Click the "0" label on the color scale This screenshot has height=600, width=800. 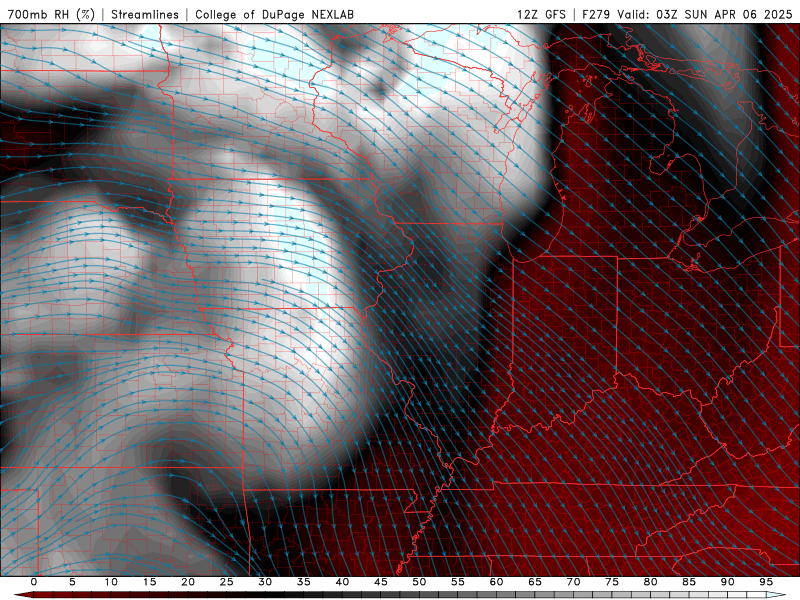click(x=34, y=582)
